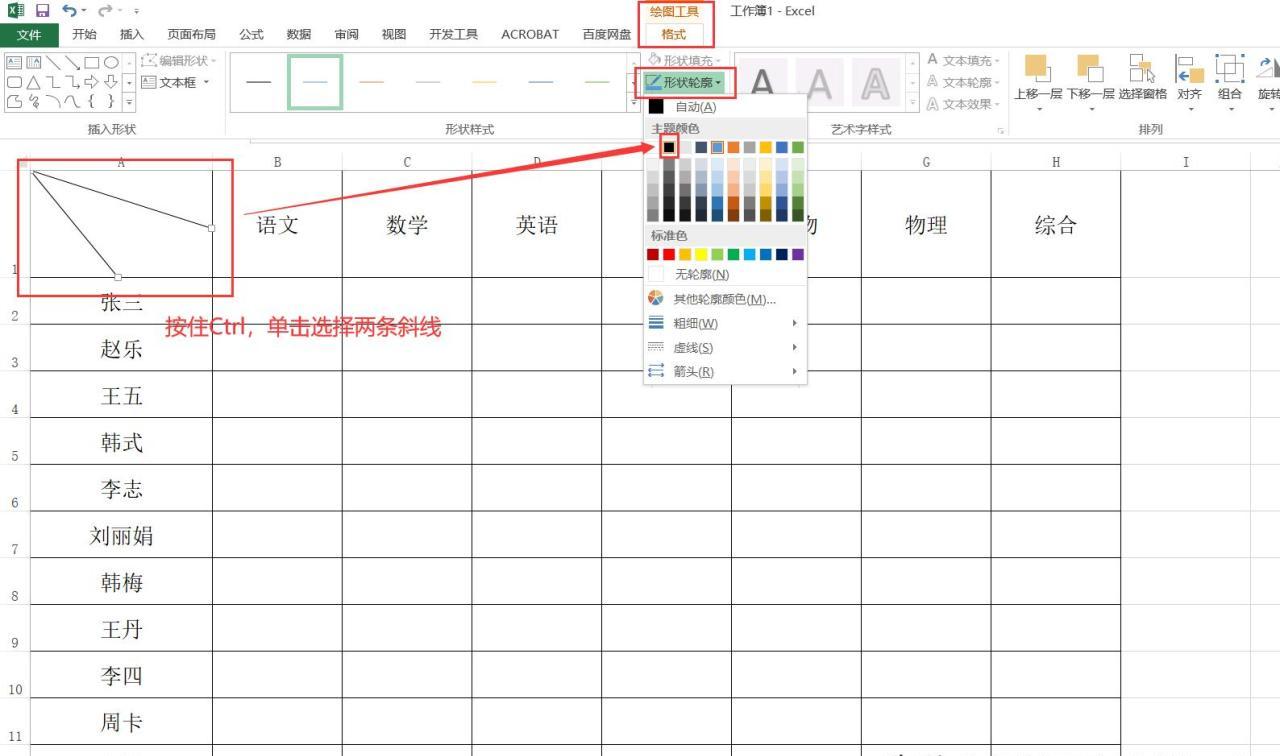Pick the orange theme color swatch
The width and height of the screenshot is (1280, 756).
click(733, 147)
